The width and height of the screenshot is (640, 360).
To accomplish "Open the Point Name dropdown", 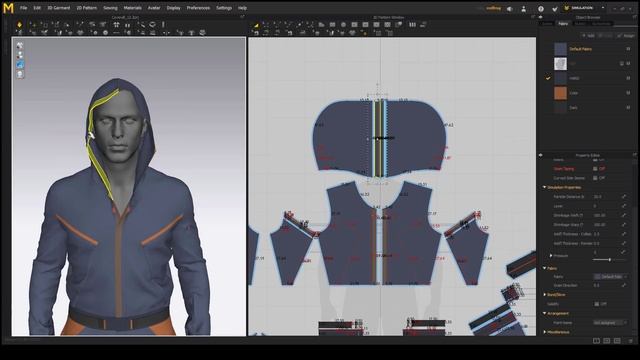I will click(610, 323).
